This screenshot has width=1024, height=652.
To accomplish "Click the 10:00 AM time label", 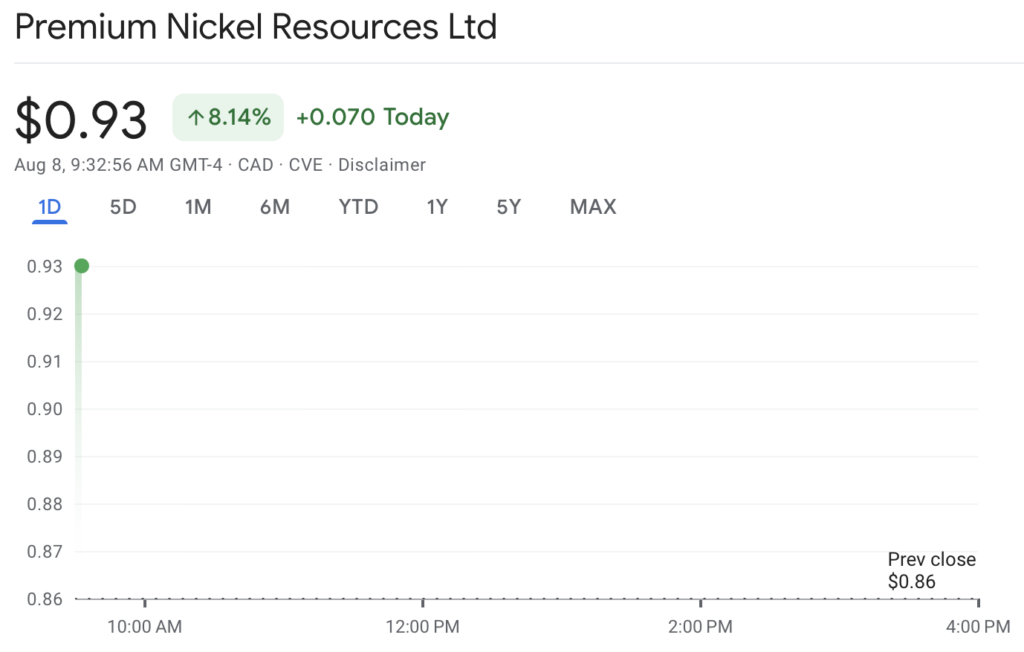I will (x=144, y=627).
